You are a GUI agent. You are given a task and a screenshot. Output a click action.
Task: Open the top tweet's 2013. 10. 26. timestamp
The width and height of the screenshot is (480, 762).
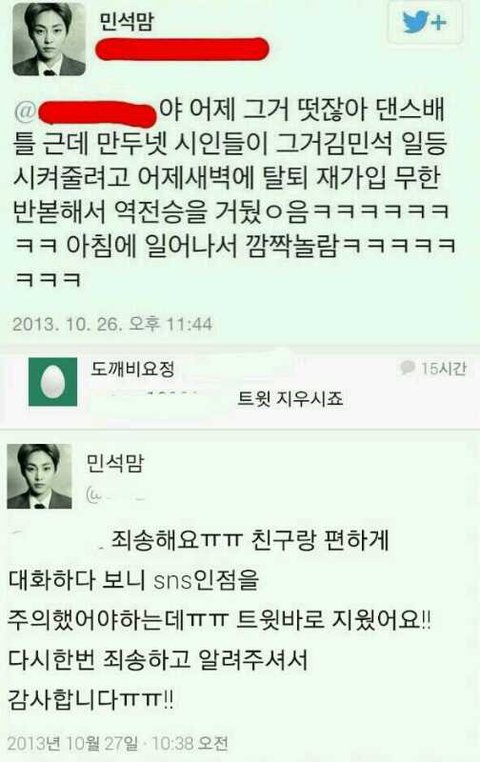[x=112, y=324]
